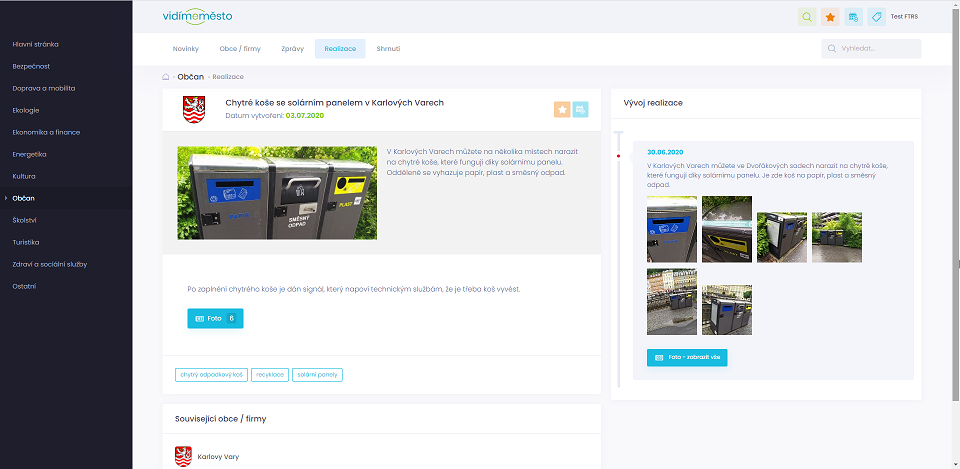Click the recyklace tag

270,375
